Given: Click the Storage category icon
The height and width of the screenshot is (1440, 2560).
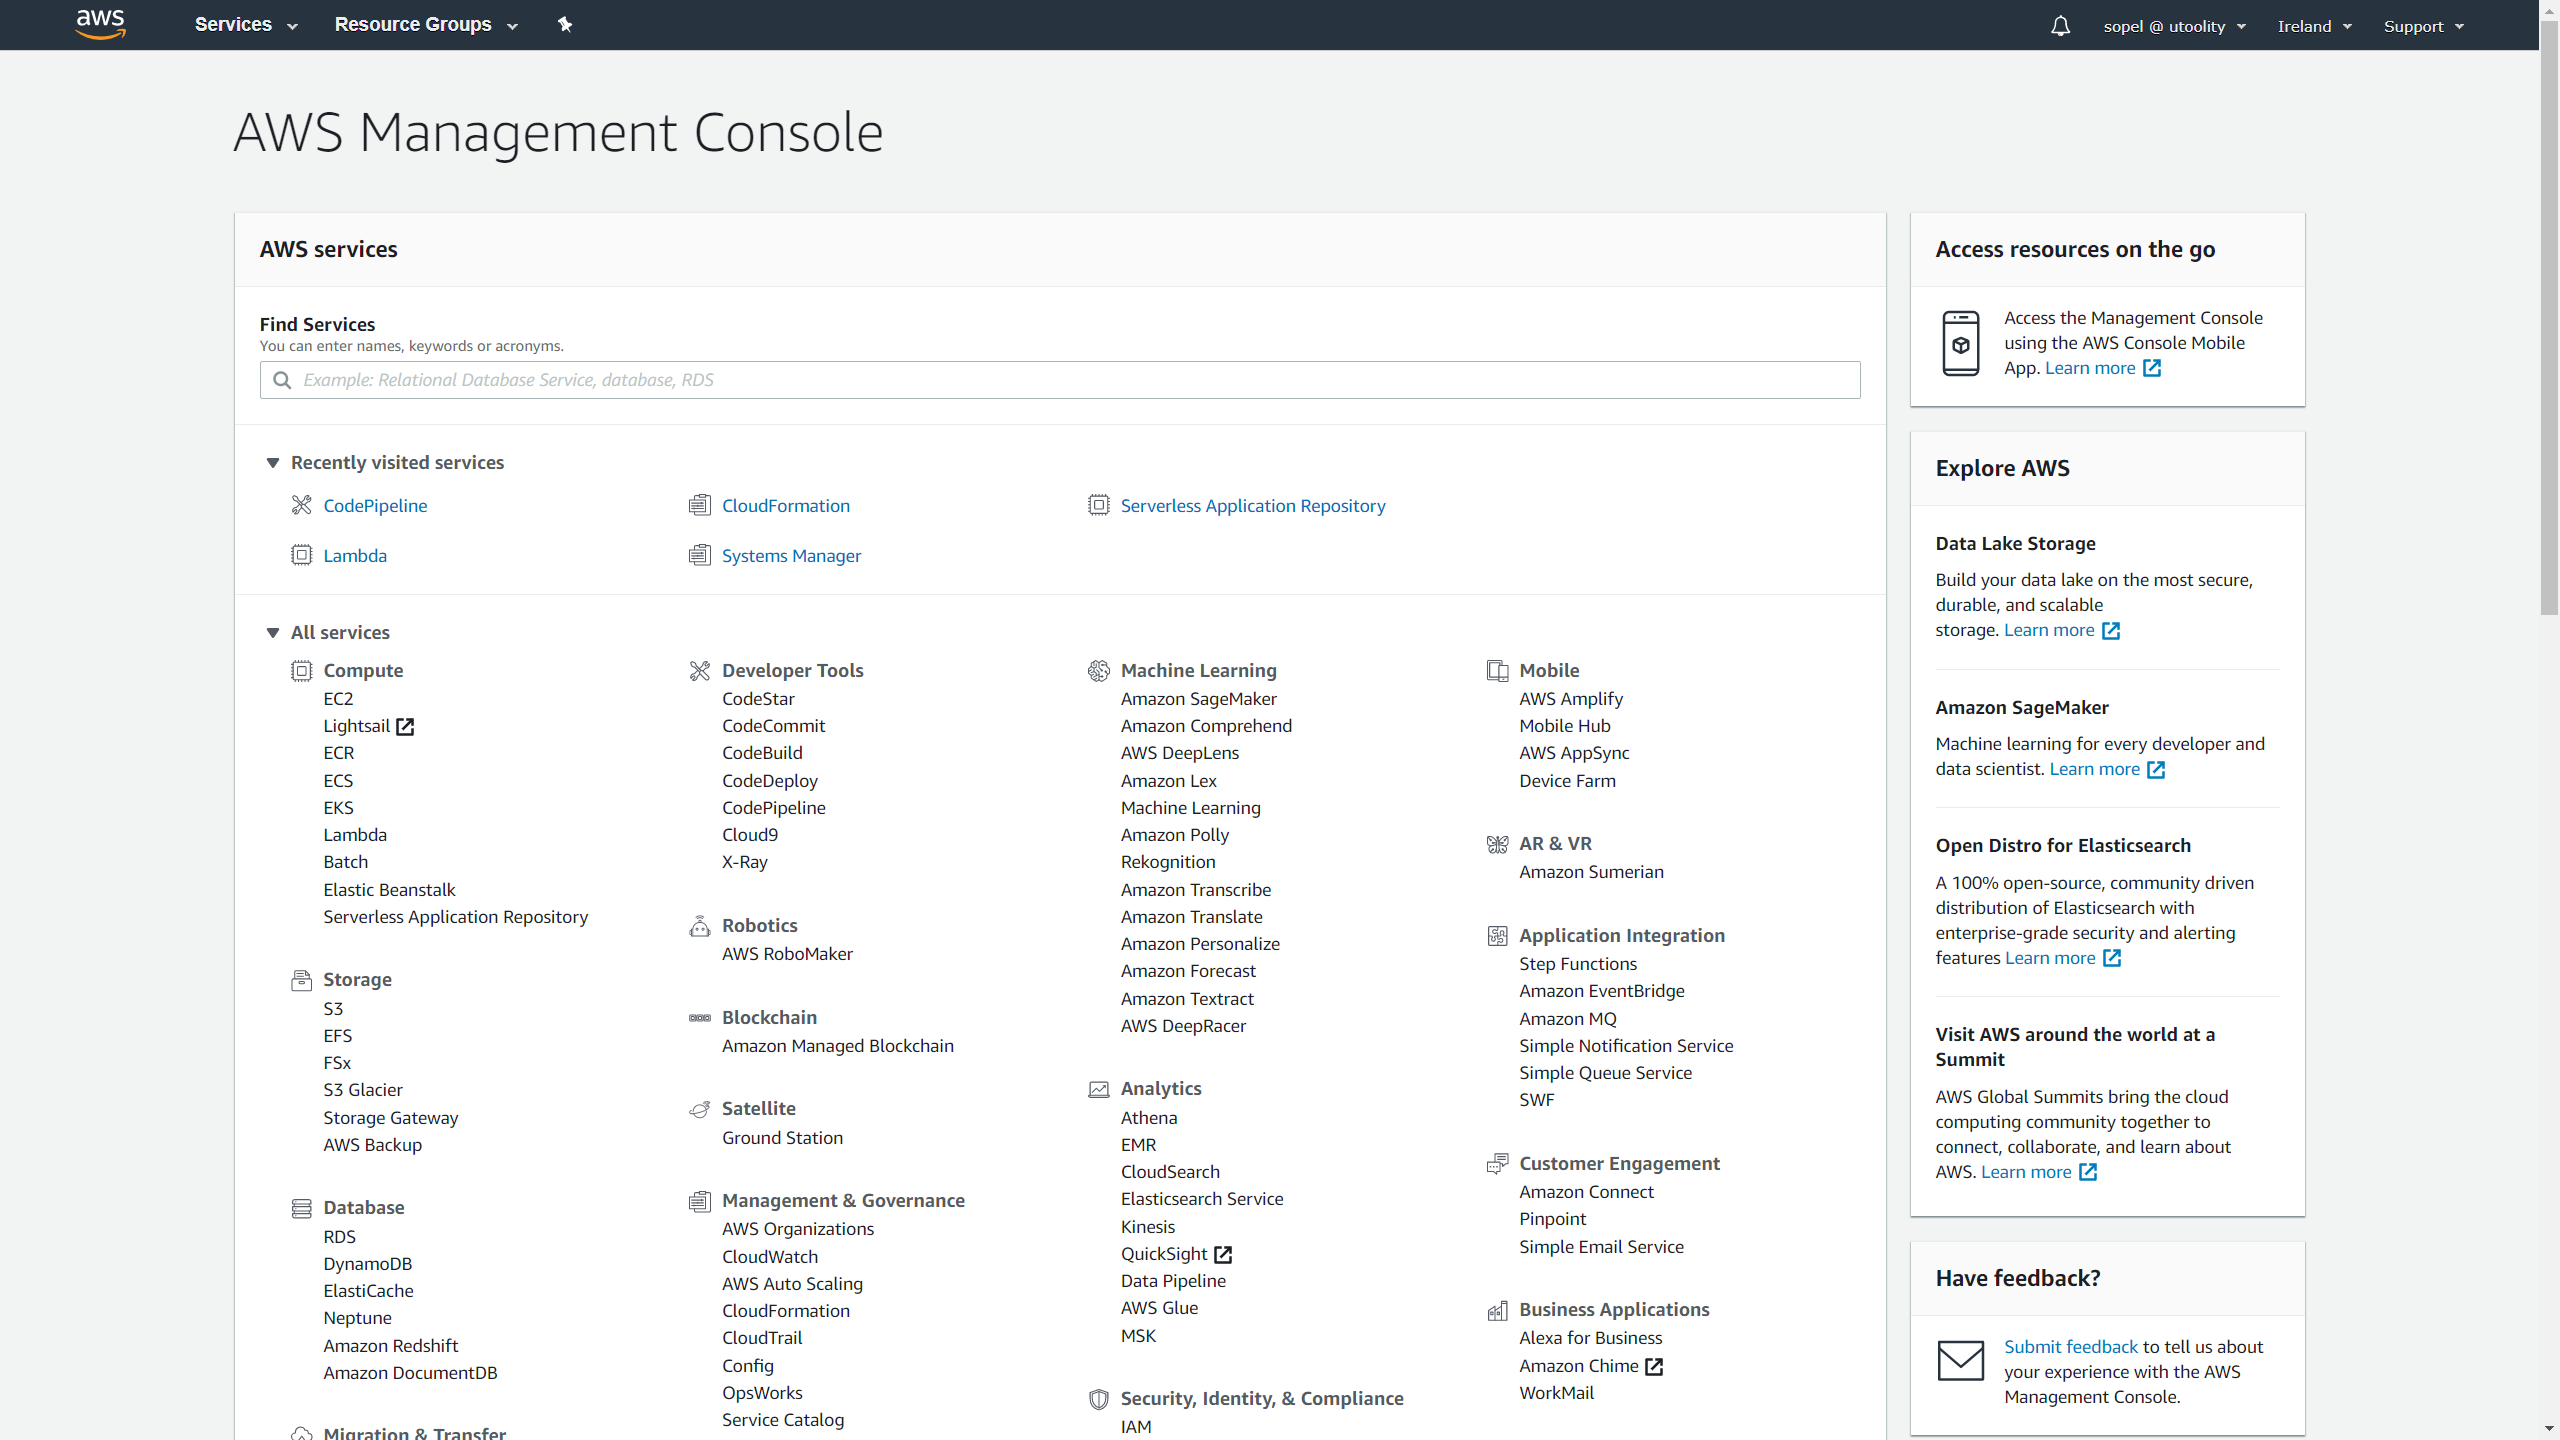Looking at the screenshot, I should (x=301, y=980).
